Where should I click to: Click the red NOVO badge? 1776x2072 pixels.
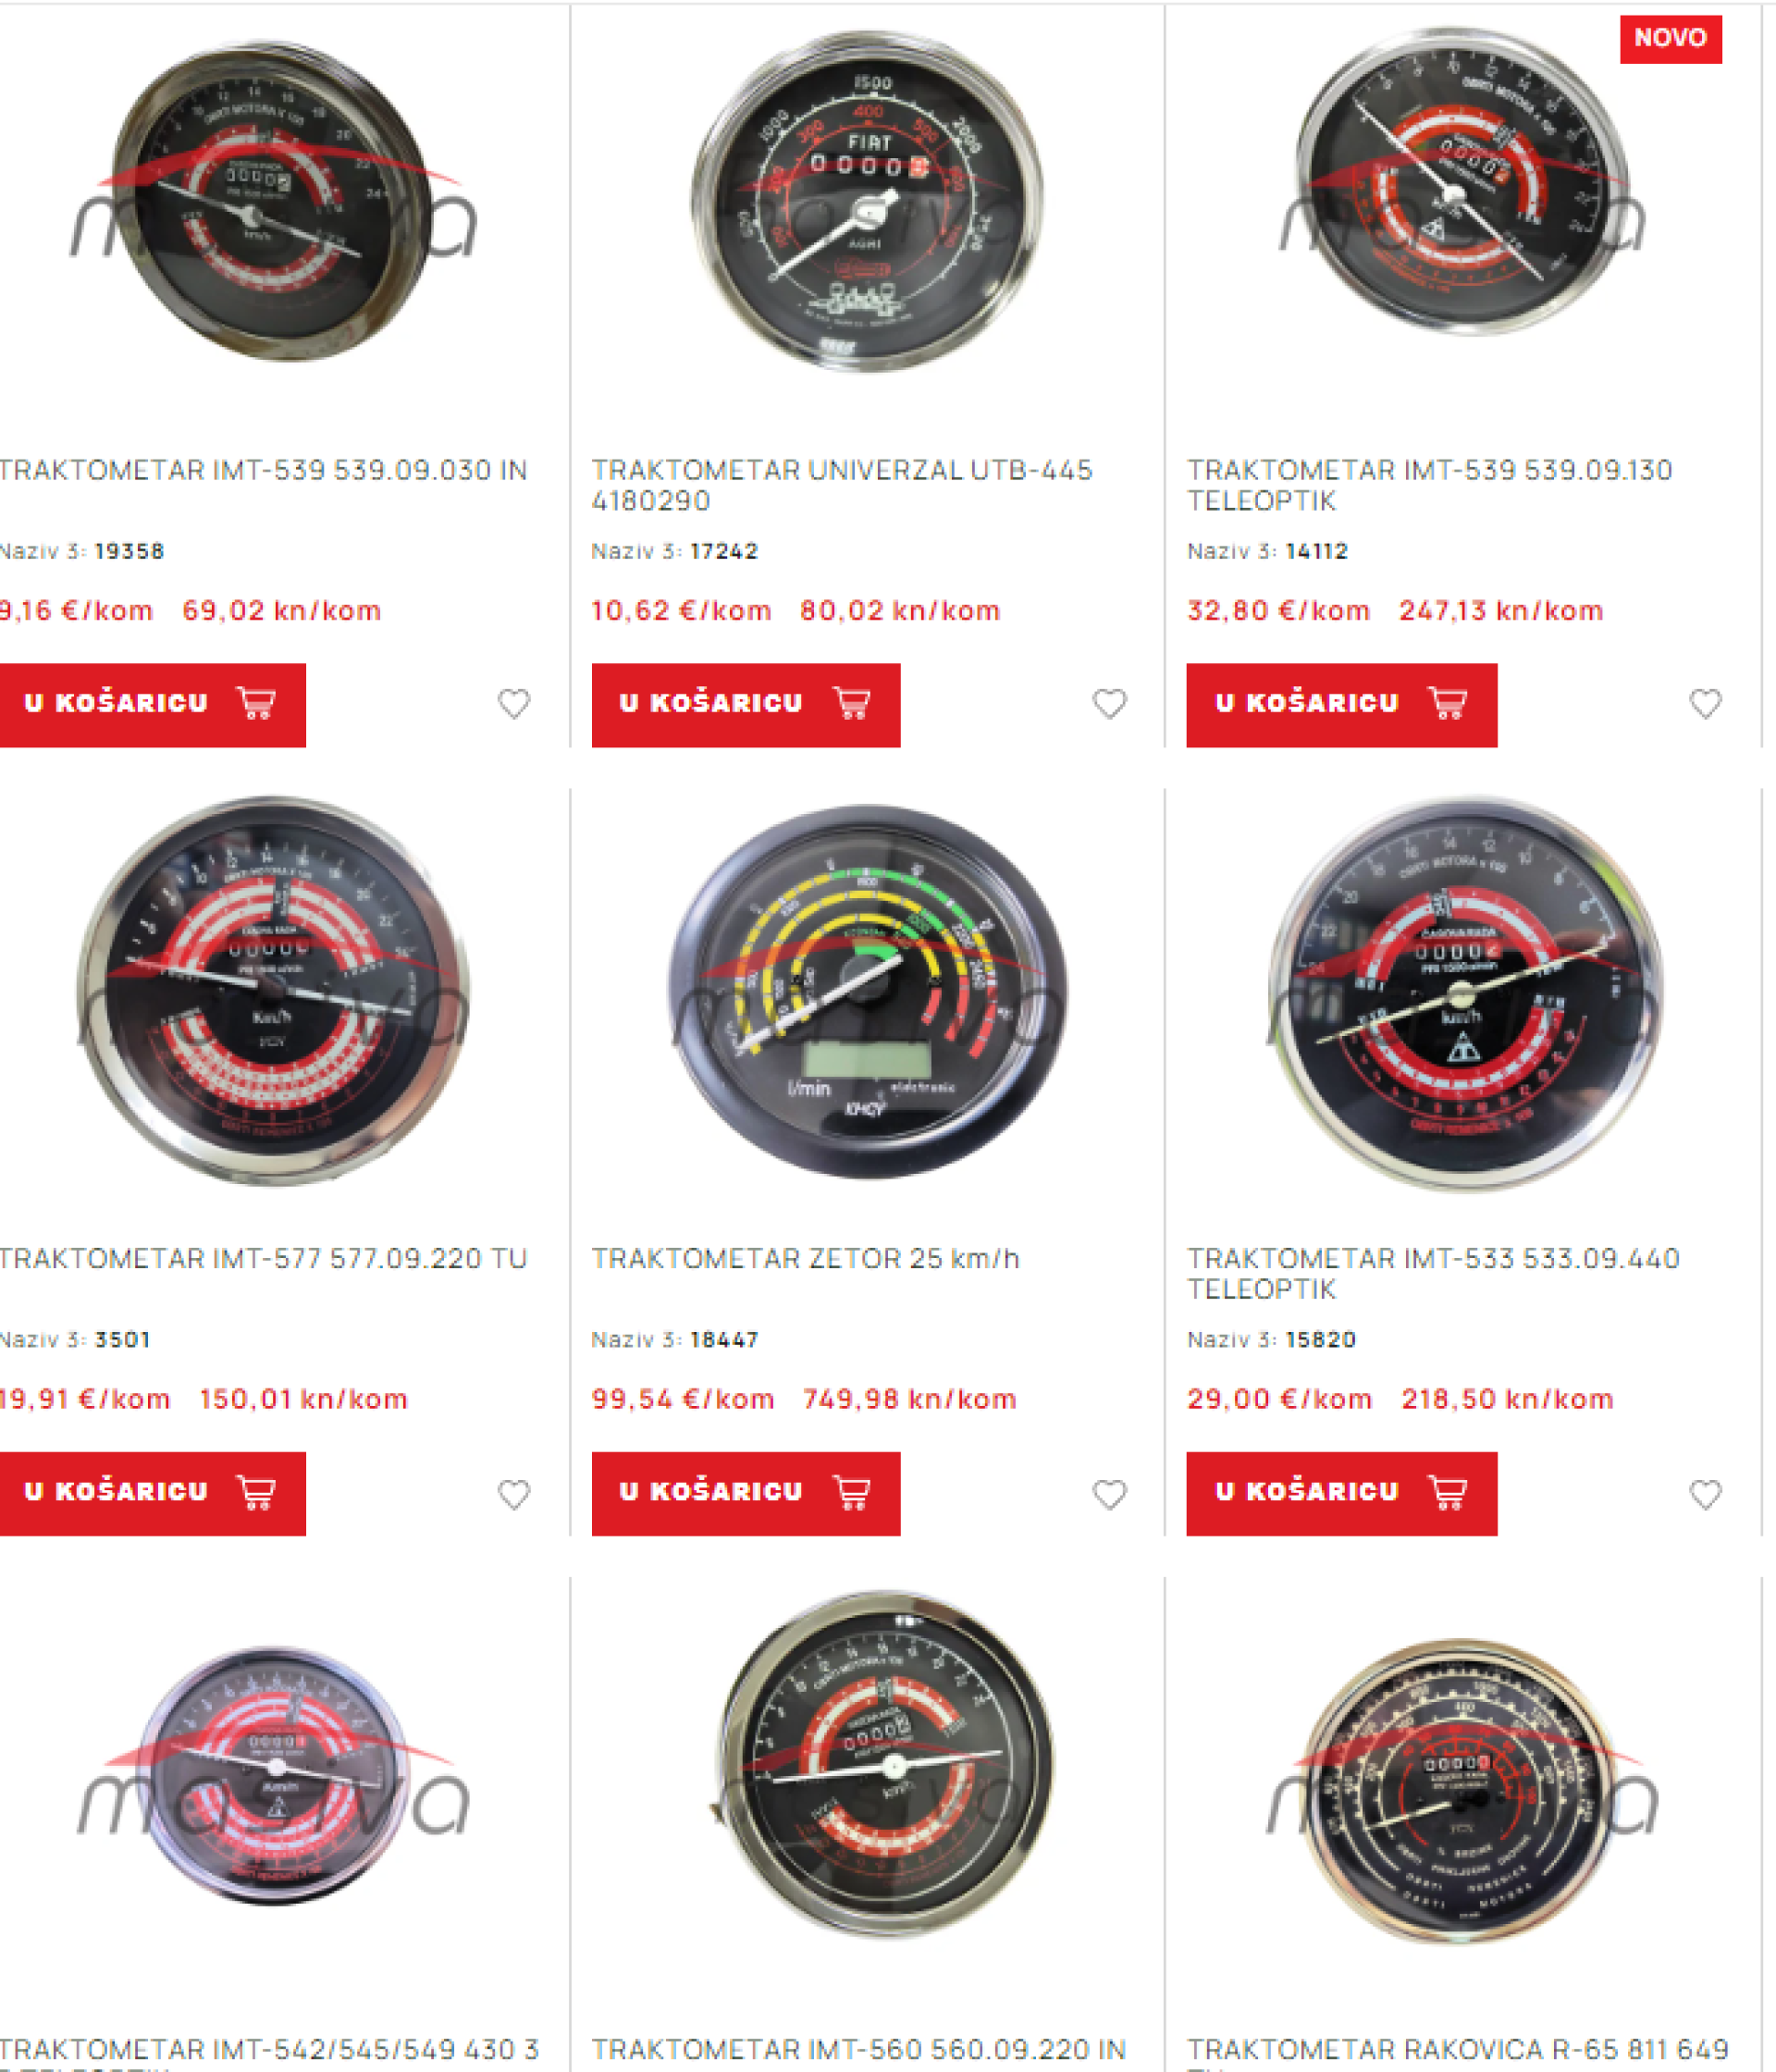coord(1670,38)
